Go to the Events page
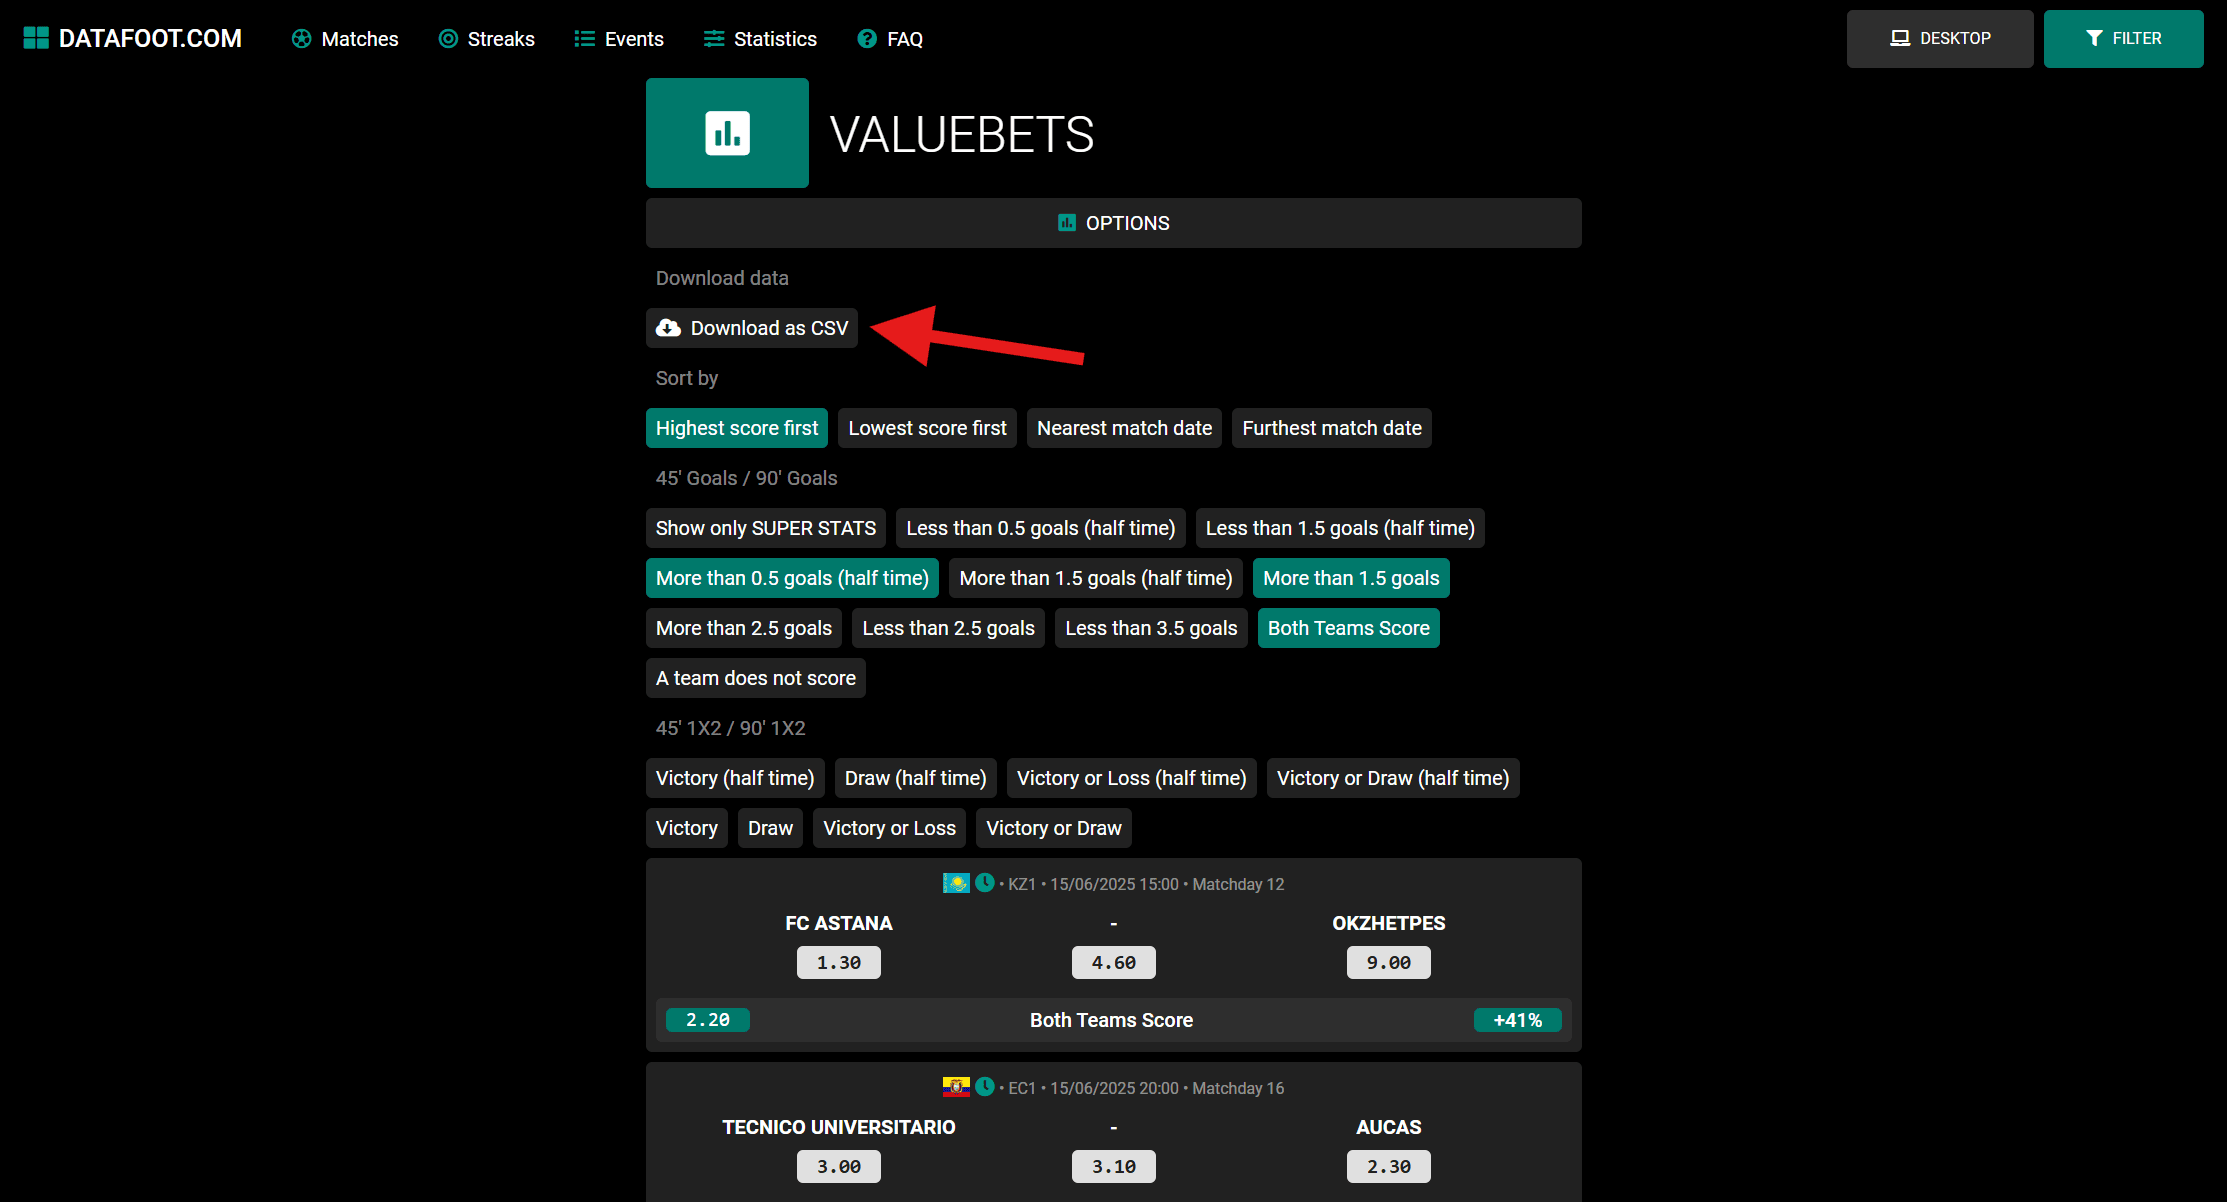The width and height of the screenshot is (2227, 1202). pyautogui.click(x=619, y=39)
